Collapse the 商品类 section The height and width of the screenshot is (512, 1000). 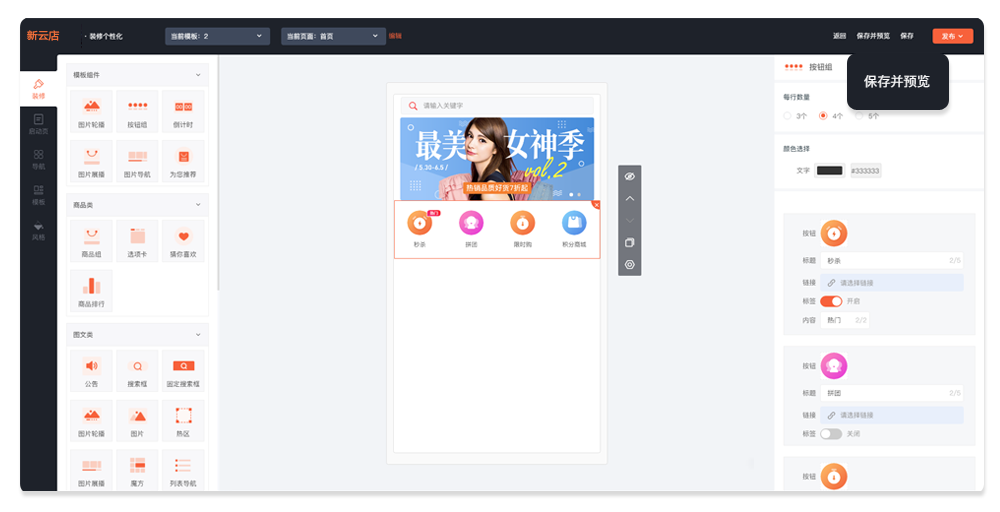[x=198, y=205]
